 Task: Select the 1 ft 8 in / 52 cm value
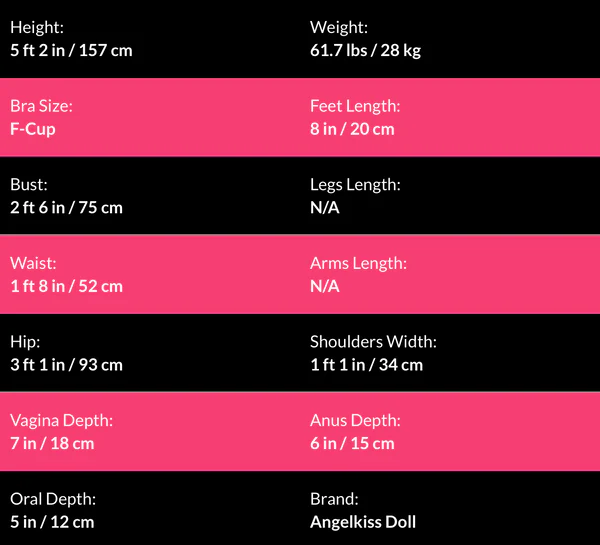click(66, 286)
